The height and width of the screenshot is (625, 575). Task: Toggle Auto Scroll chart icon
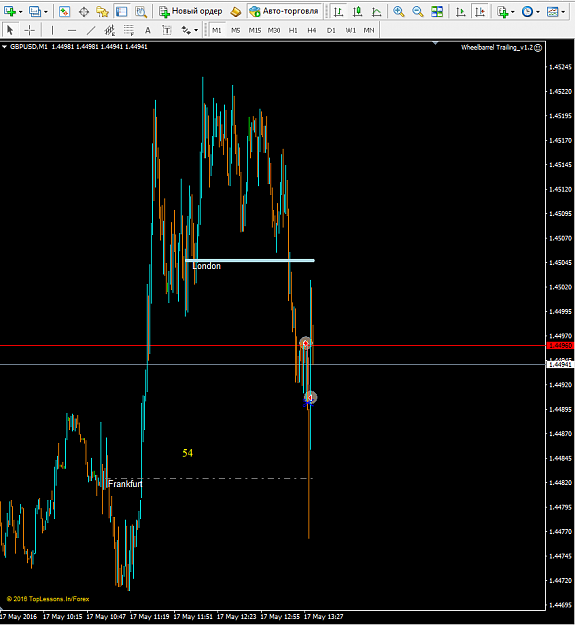coord(461,12)
